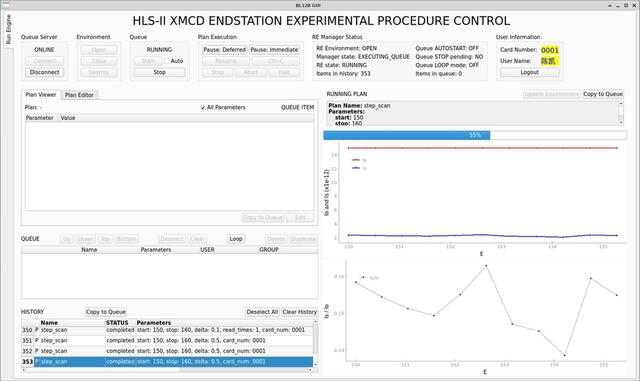640x381 pixels.
Task: Click history STATUS column header
Action: pyautogui.click(x=117, y=323)
